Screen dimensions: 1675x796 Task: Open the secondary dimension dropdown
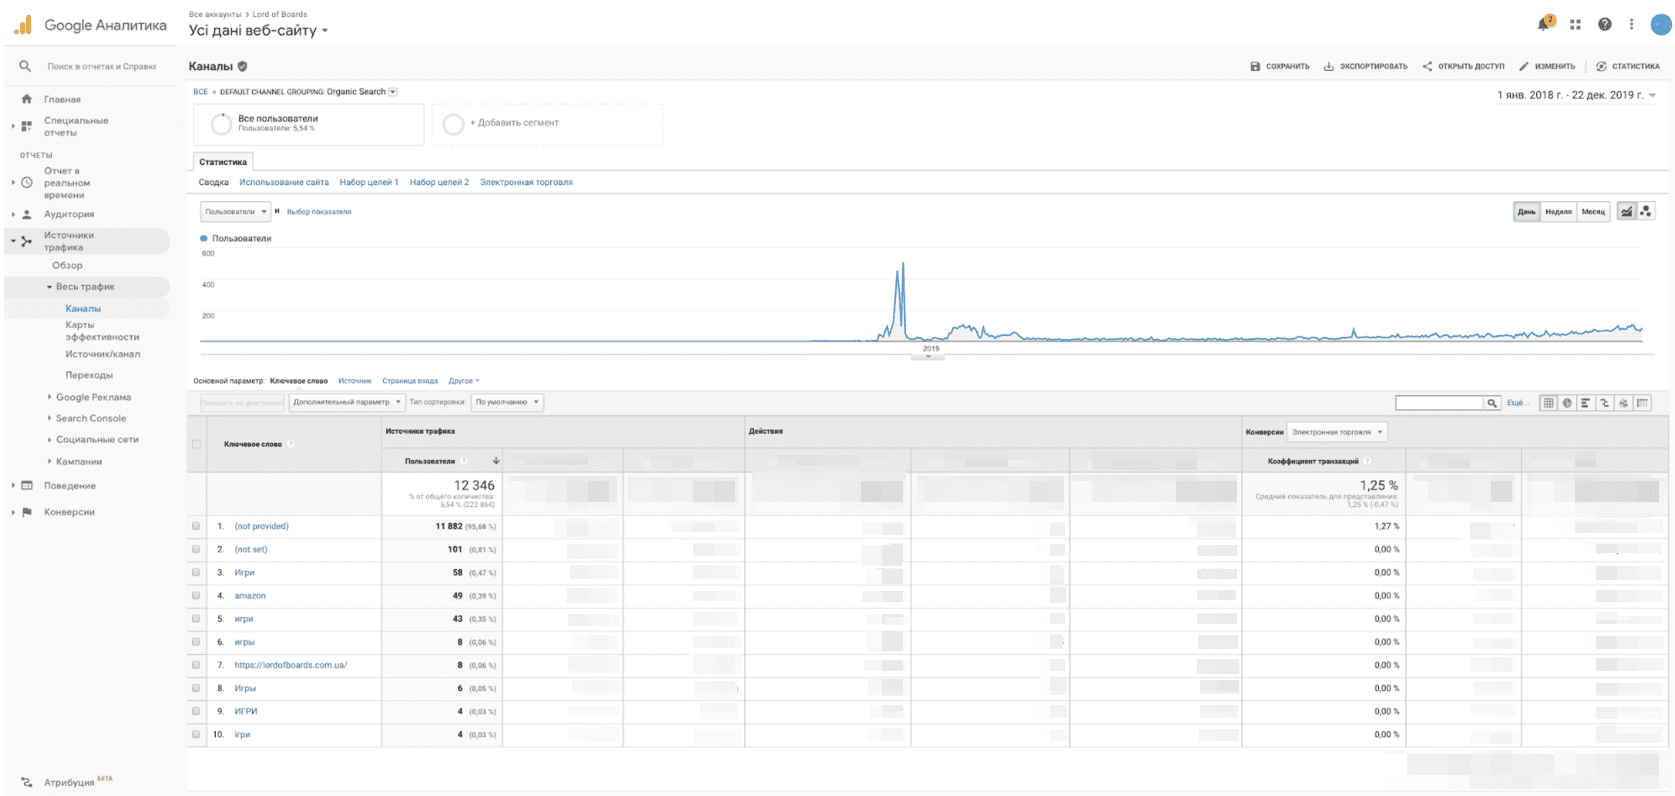point(347,402)
